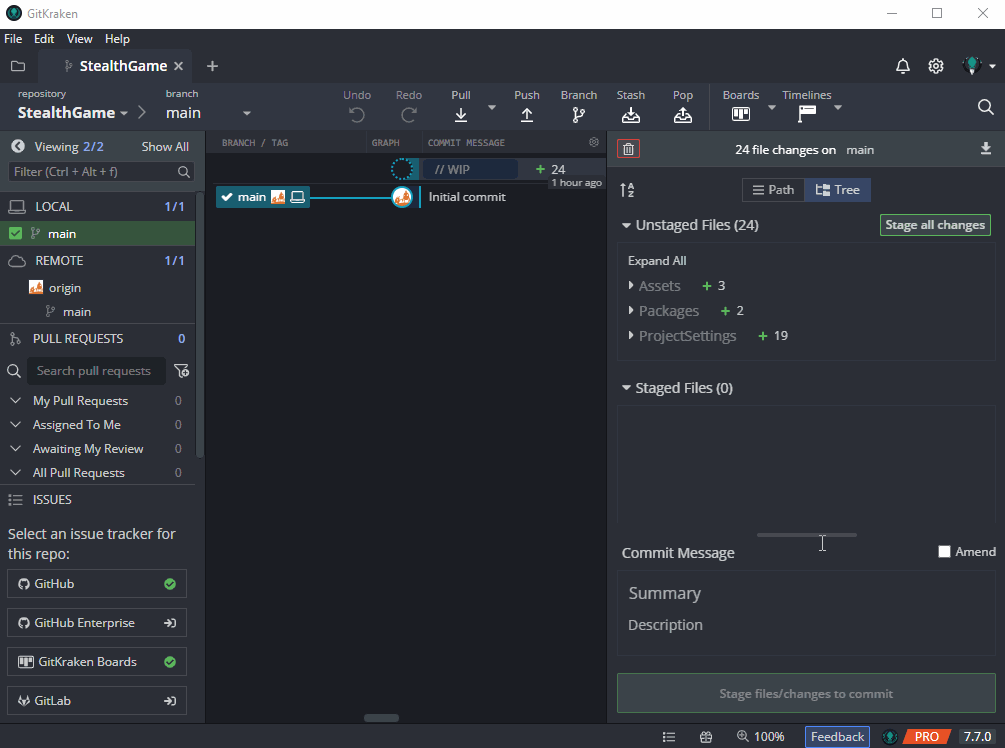Expand the ProjectSettings folder
The image size is (1005, 748).
(x=631, y=335)
